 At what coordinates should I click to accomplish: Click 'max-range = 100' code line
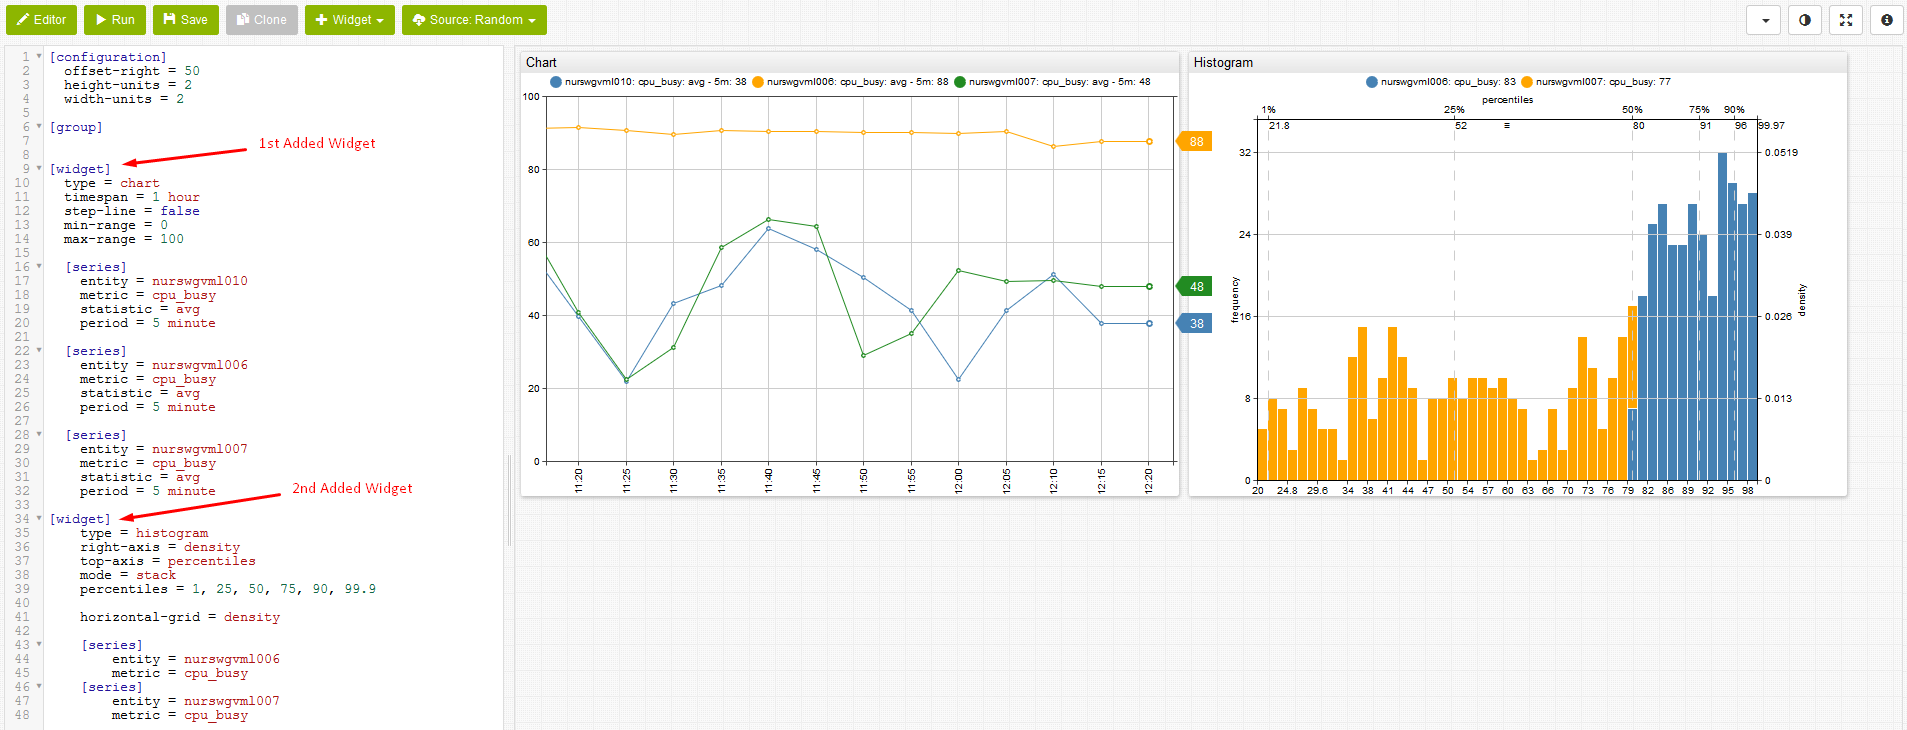[x=124, y=239]
